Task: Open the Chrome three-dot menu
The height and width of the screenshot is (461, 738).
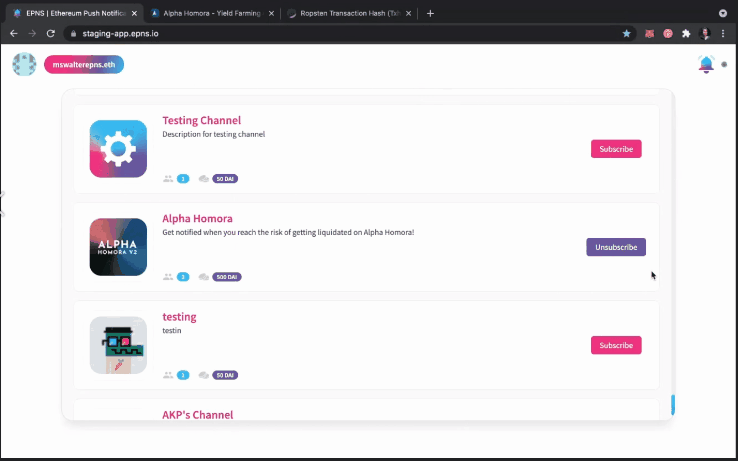Action: 725,33
